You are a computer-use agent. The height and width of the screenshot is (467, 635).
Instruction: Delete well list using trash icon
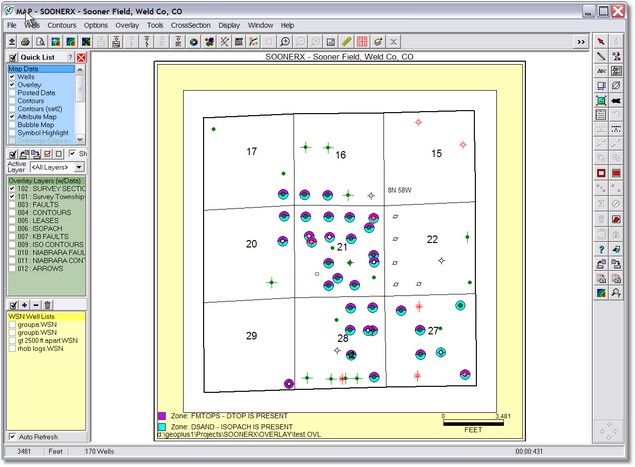47,304
